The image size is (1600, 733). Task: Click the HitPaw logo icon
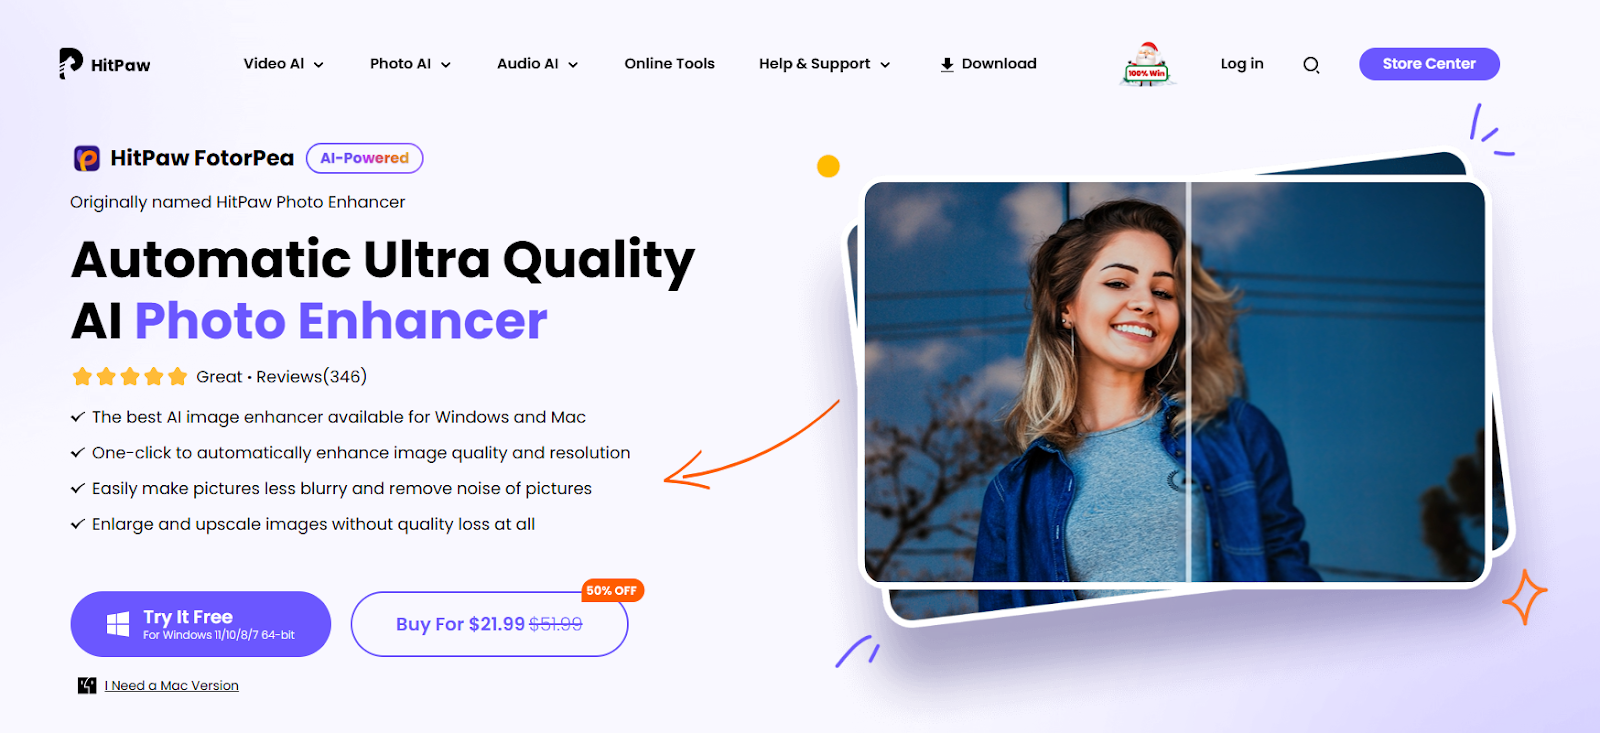click(x=70, y=63)
